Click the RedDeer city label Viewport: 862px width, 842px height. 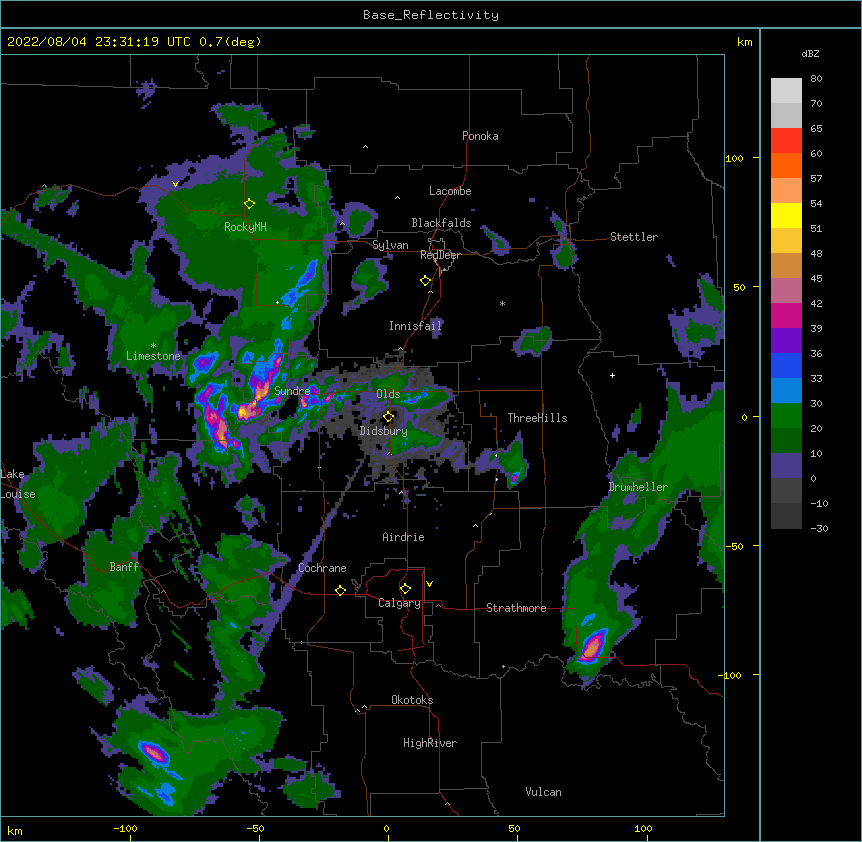(440, 255)
